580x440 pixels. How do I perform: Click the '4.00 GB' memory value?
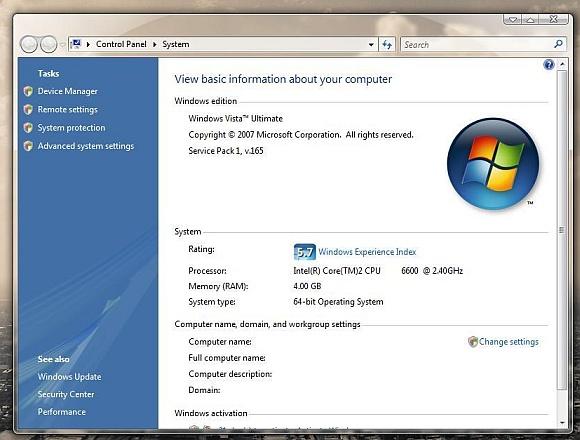(x=307, y=286)
